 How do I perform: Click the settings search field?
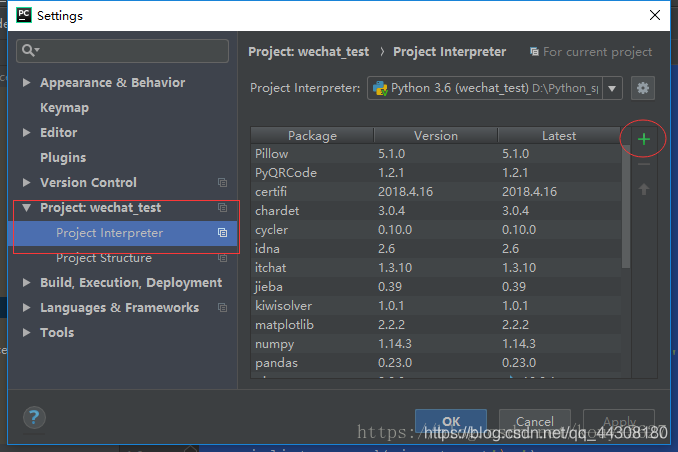click(x=122, y=51)
